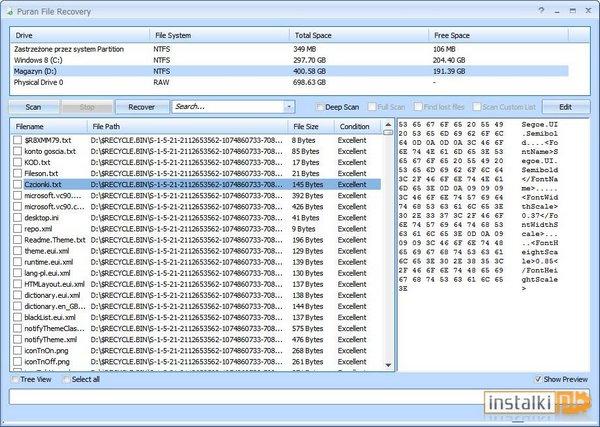This screenshot has width=600, height=427.
Task: Select the iconTnOff.png file name
Action: (47, 362)
